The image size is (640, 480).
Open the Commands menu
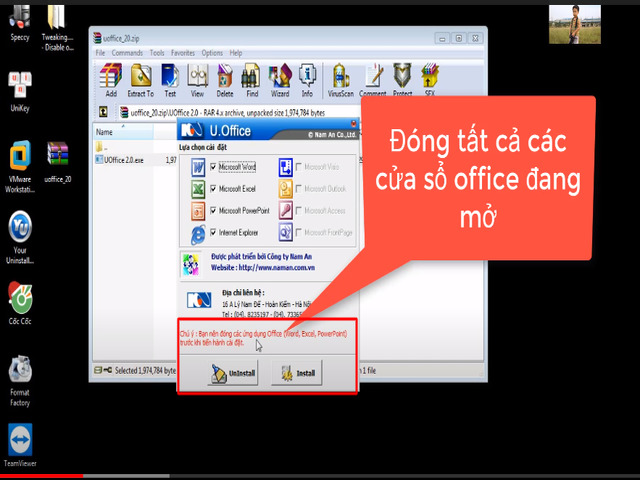(x=127, y=53)
